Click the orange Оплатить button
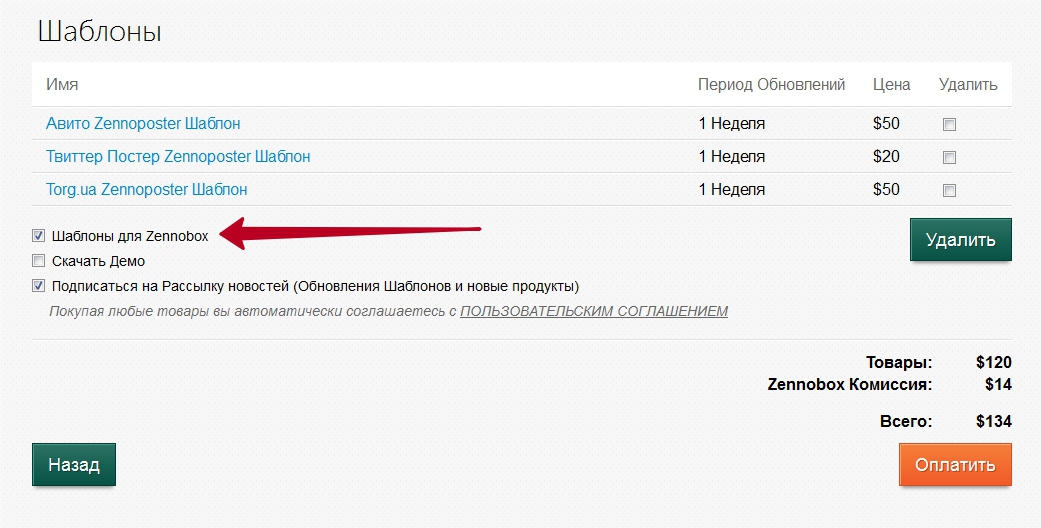 click(955, 465)
